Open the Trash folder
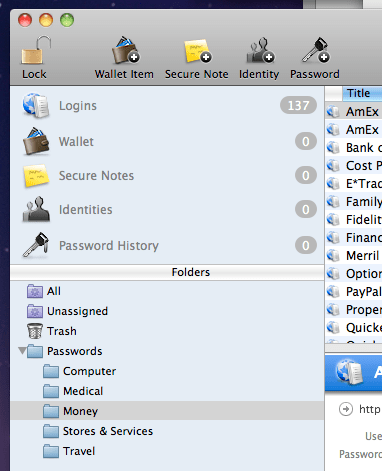382x471 pixels. 167,331
